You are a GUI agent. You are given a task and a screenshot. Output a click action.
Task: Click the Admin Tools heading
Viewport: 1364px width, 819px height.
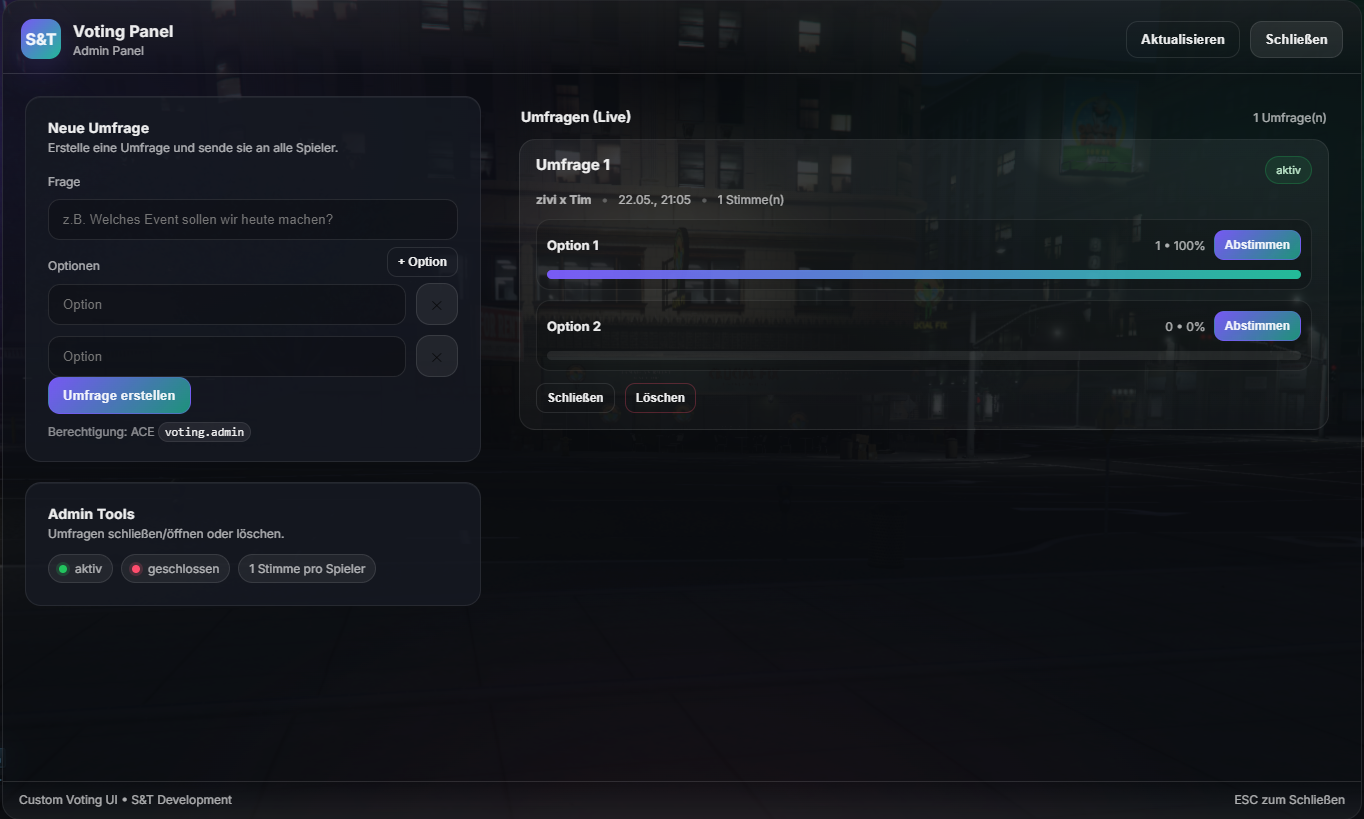point(91,514)
